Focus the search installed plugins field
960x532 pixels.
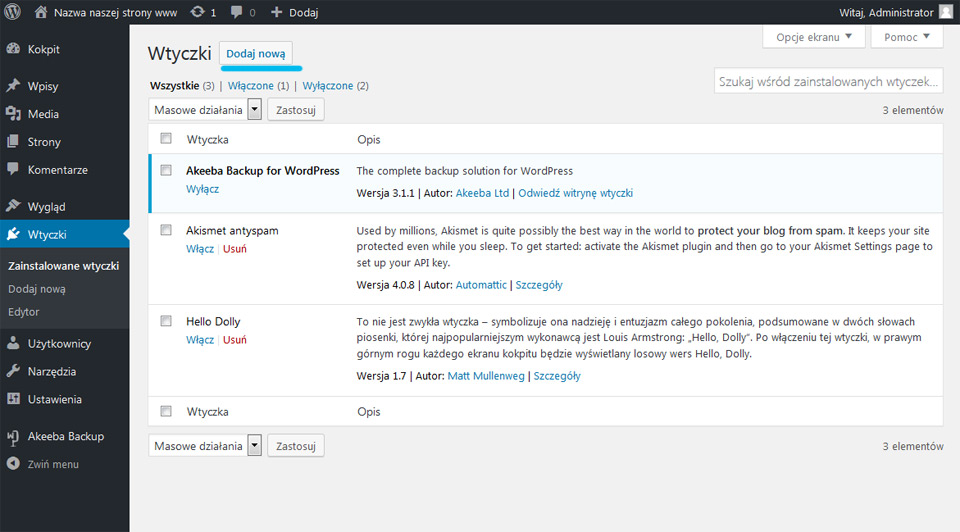(828, 81)
